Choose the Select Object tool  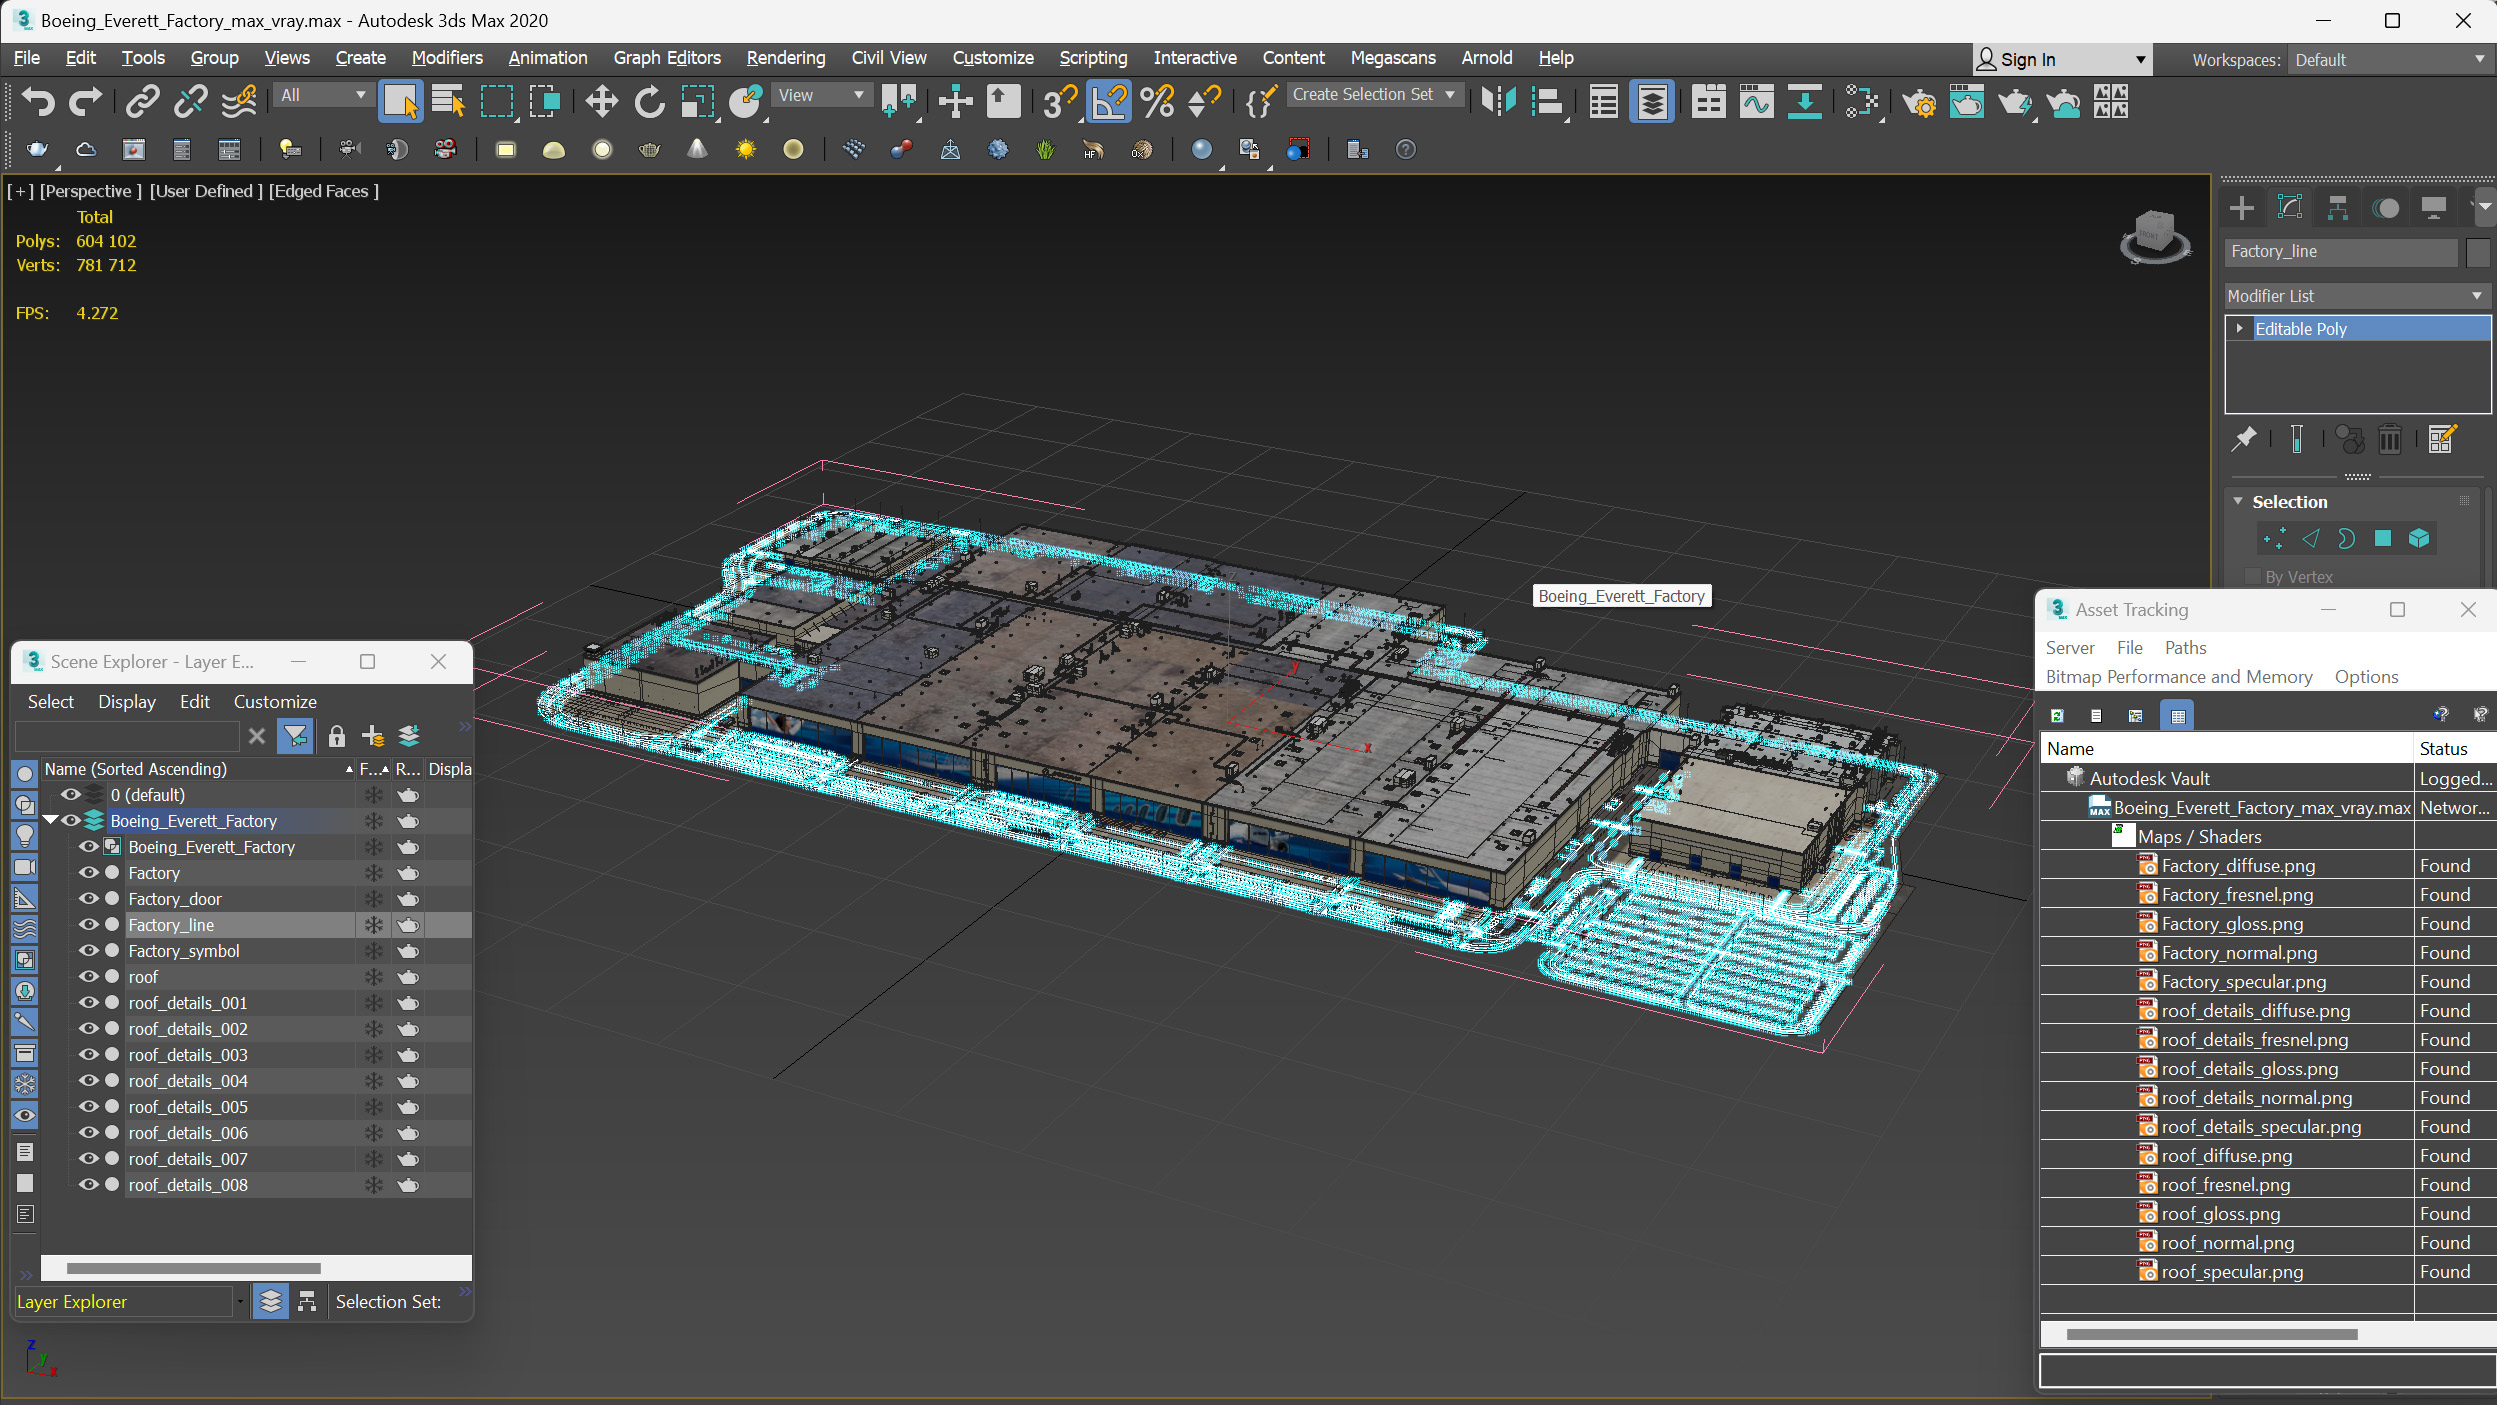click(400, 101)
